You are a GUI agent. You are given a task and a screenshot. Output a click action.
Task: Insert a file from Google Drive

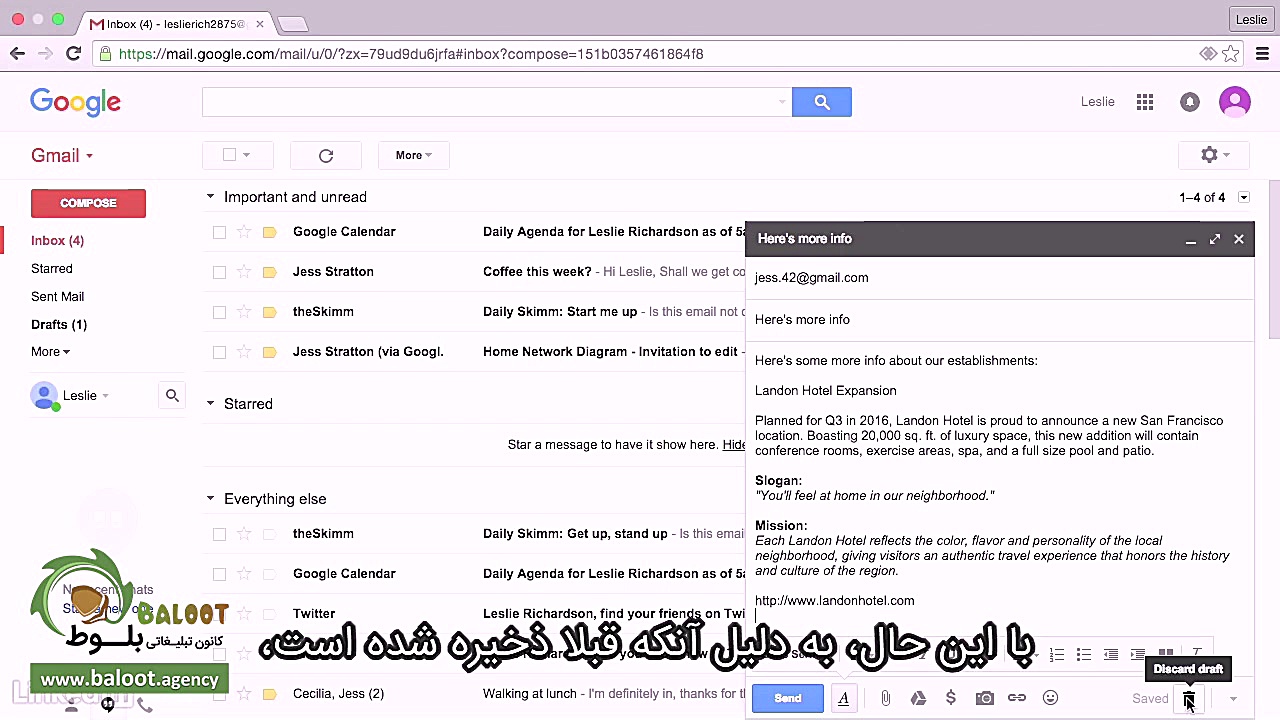918,698
